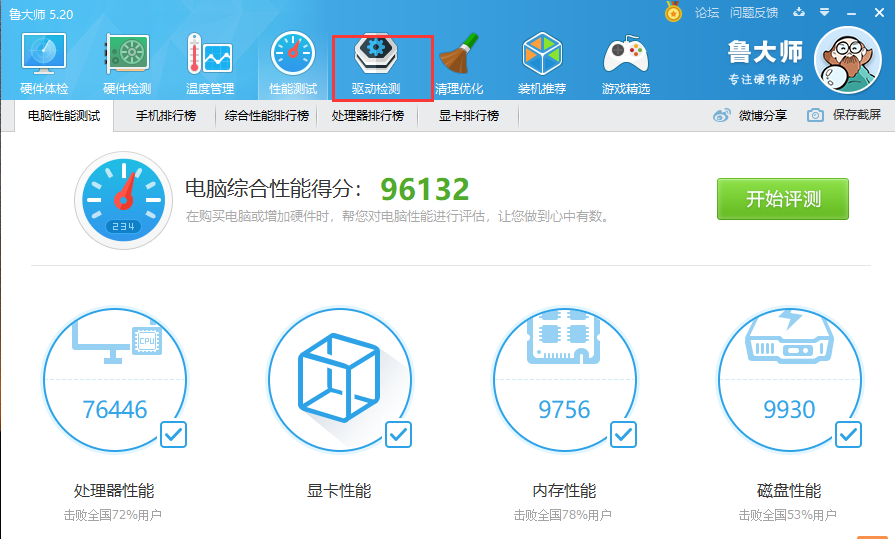Click the 微博分享 share link
This screenshot has height=539, width=895.
pos(750,116)
